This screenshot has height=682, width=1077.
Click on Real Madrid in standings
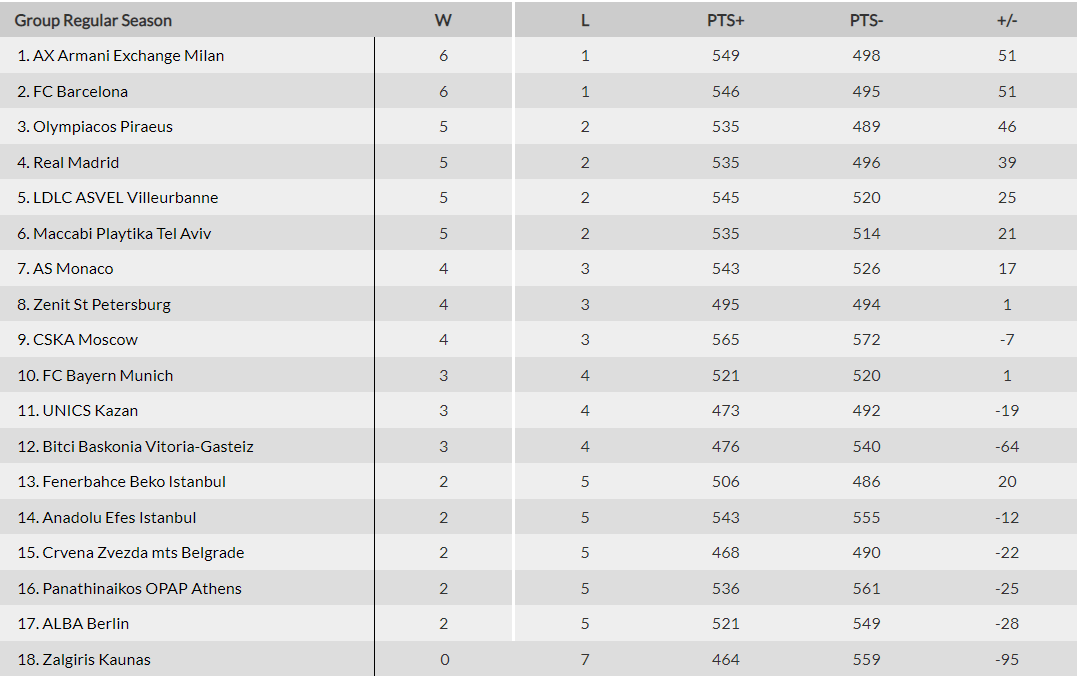pos(76,163)
